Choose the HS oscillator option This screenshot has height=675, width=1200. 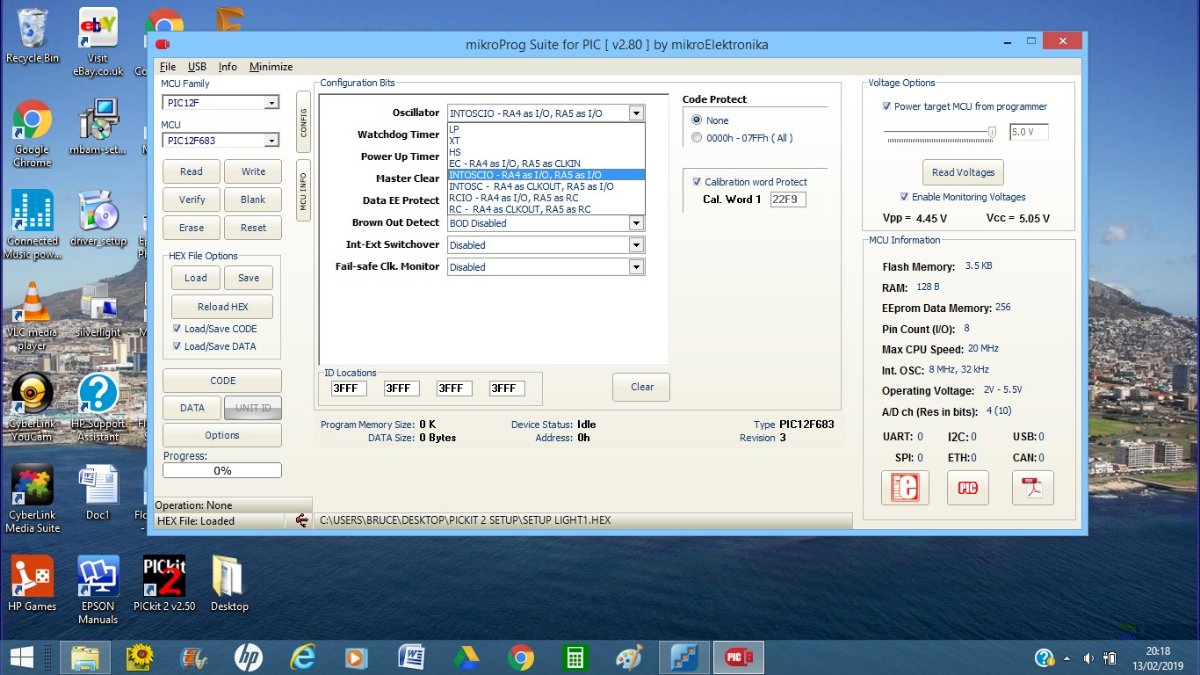pyautogui.click(x=546, y=152)
